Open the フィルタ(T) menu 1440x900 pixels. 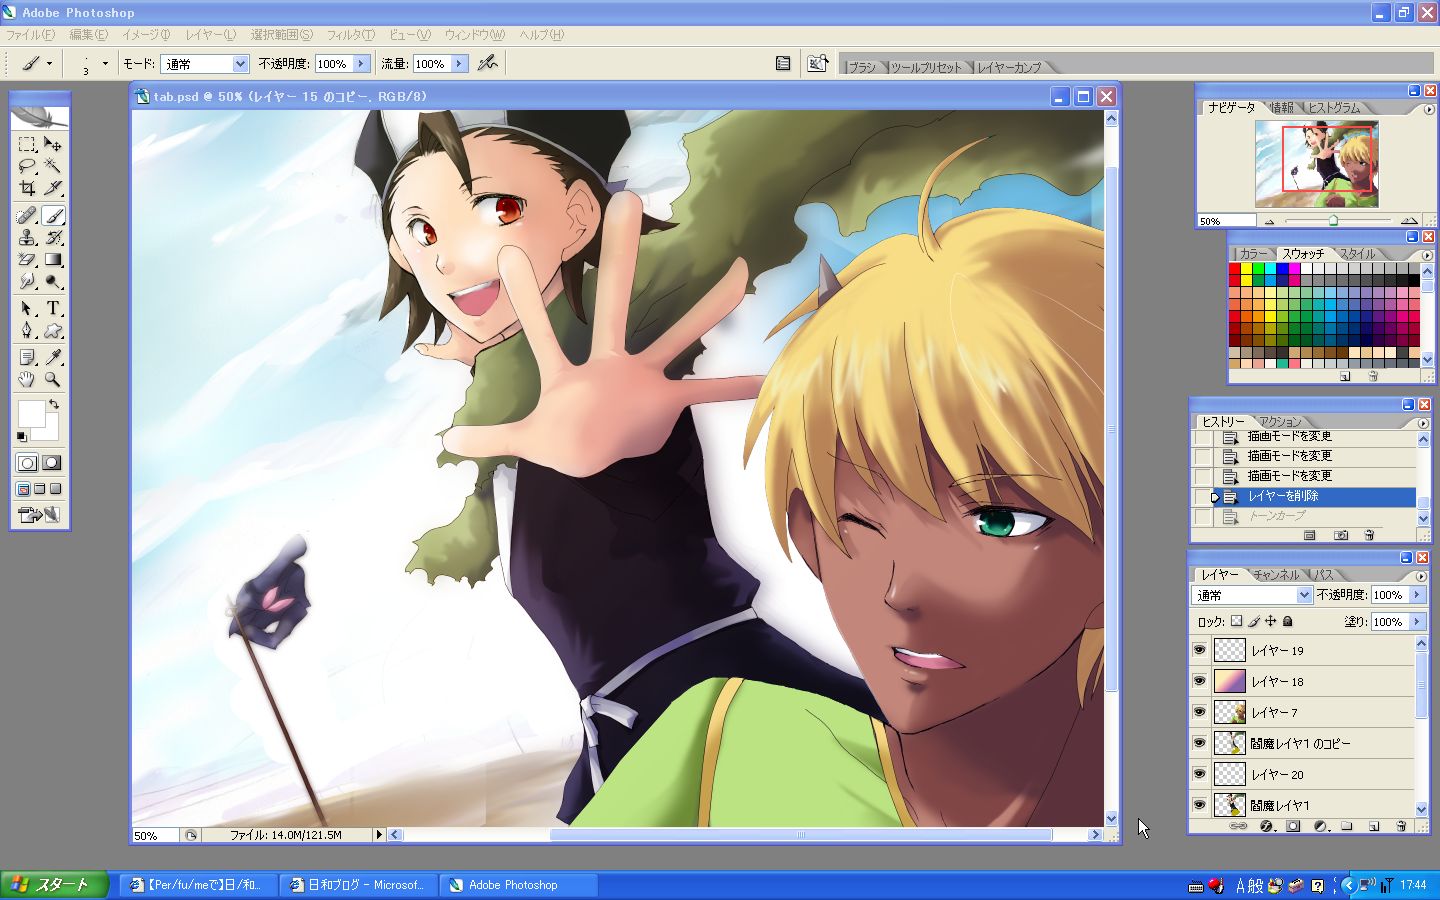[351, 35]
